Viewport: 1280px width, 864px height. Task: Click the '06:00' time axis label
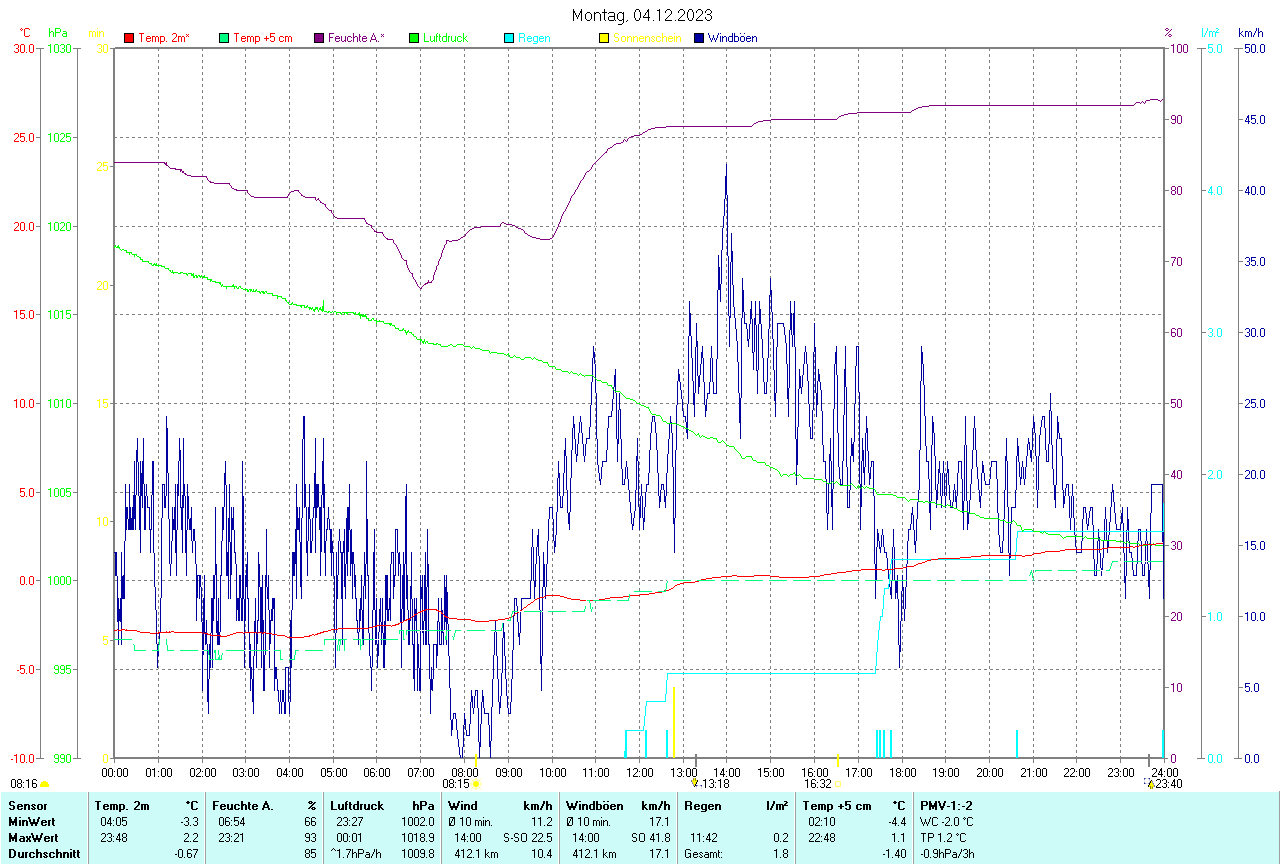pos(377,772)
